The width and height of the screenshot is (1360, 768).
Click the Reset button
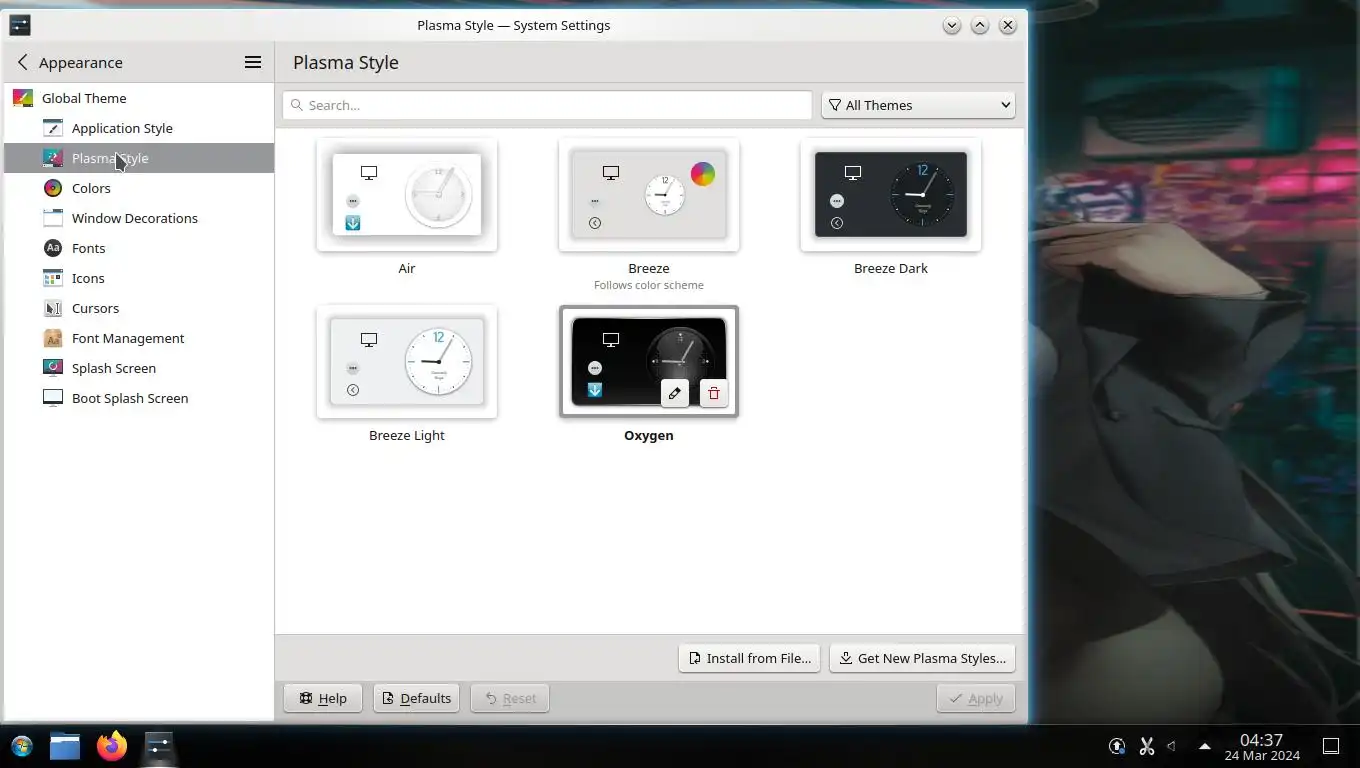coord(510,698)
